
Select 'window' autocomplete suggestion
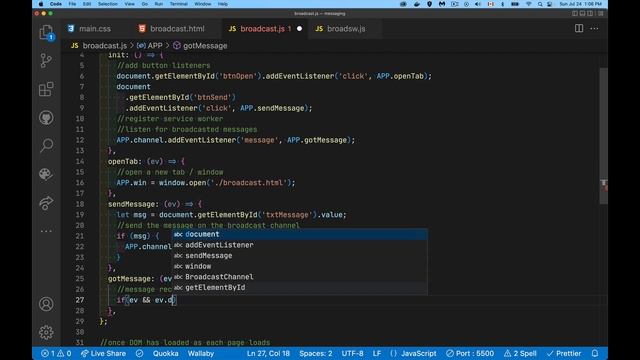pos(300,266)
